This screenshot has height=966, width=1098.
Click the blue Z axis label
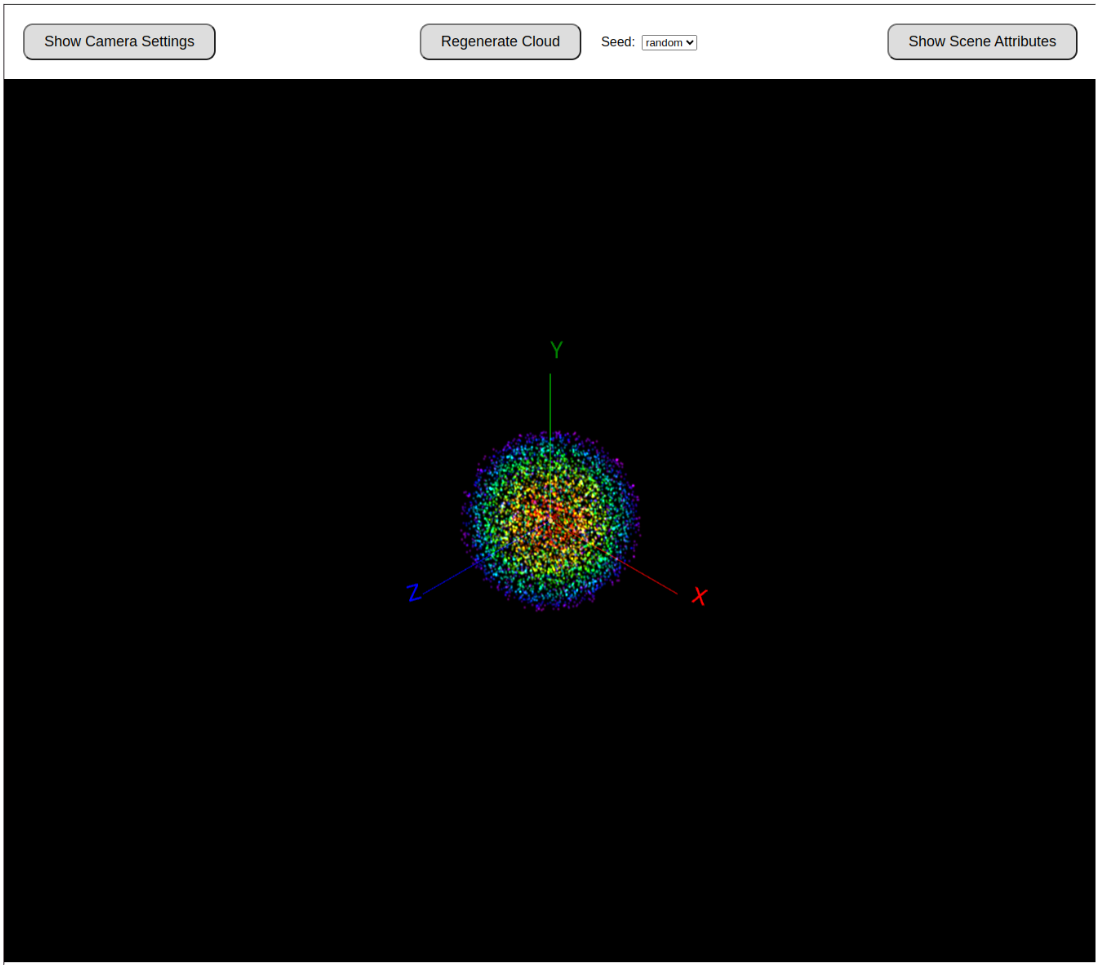tap(413, 593)
